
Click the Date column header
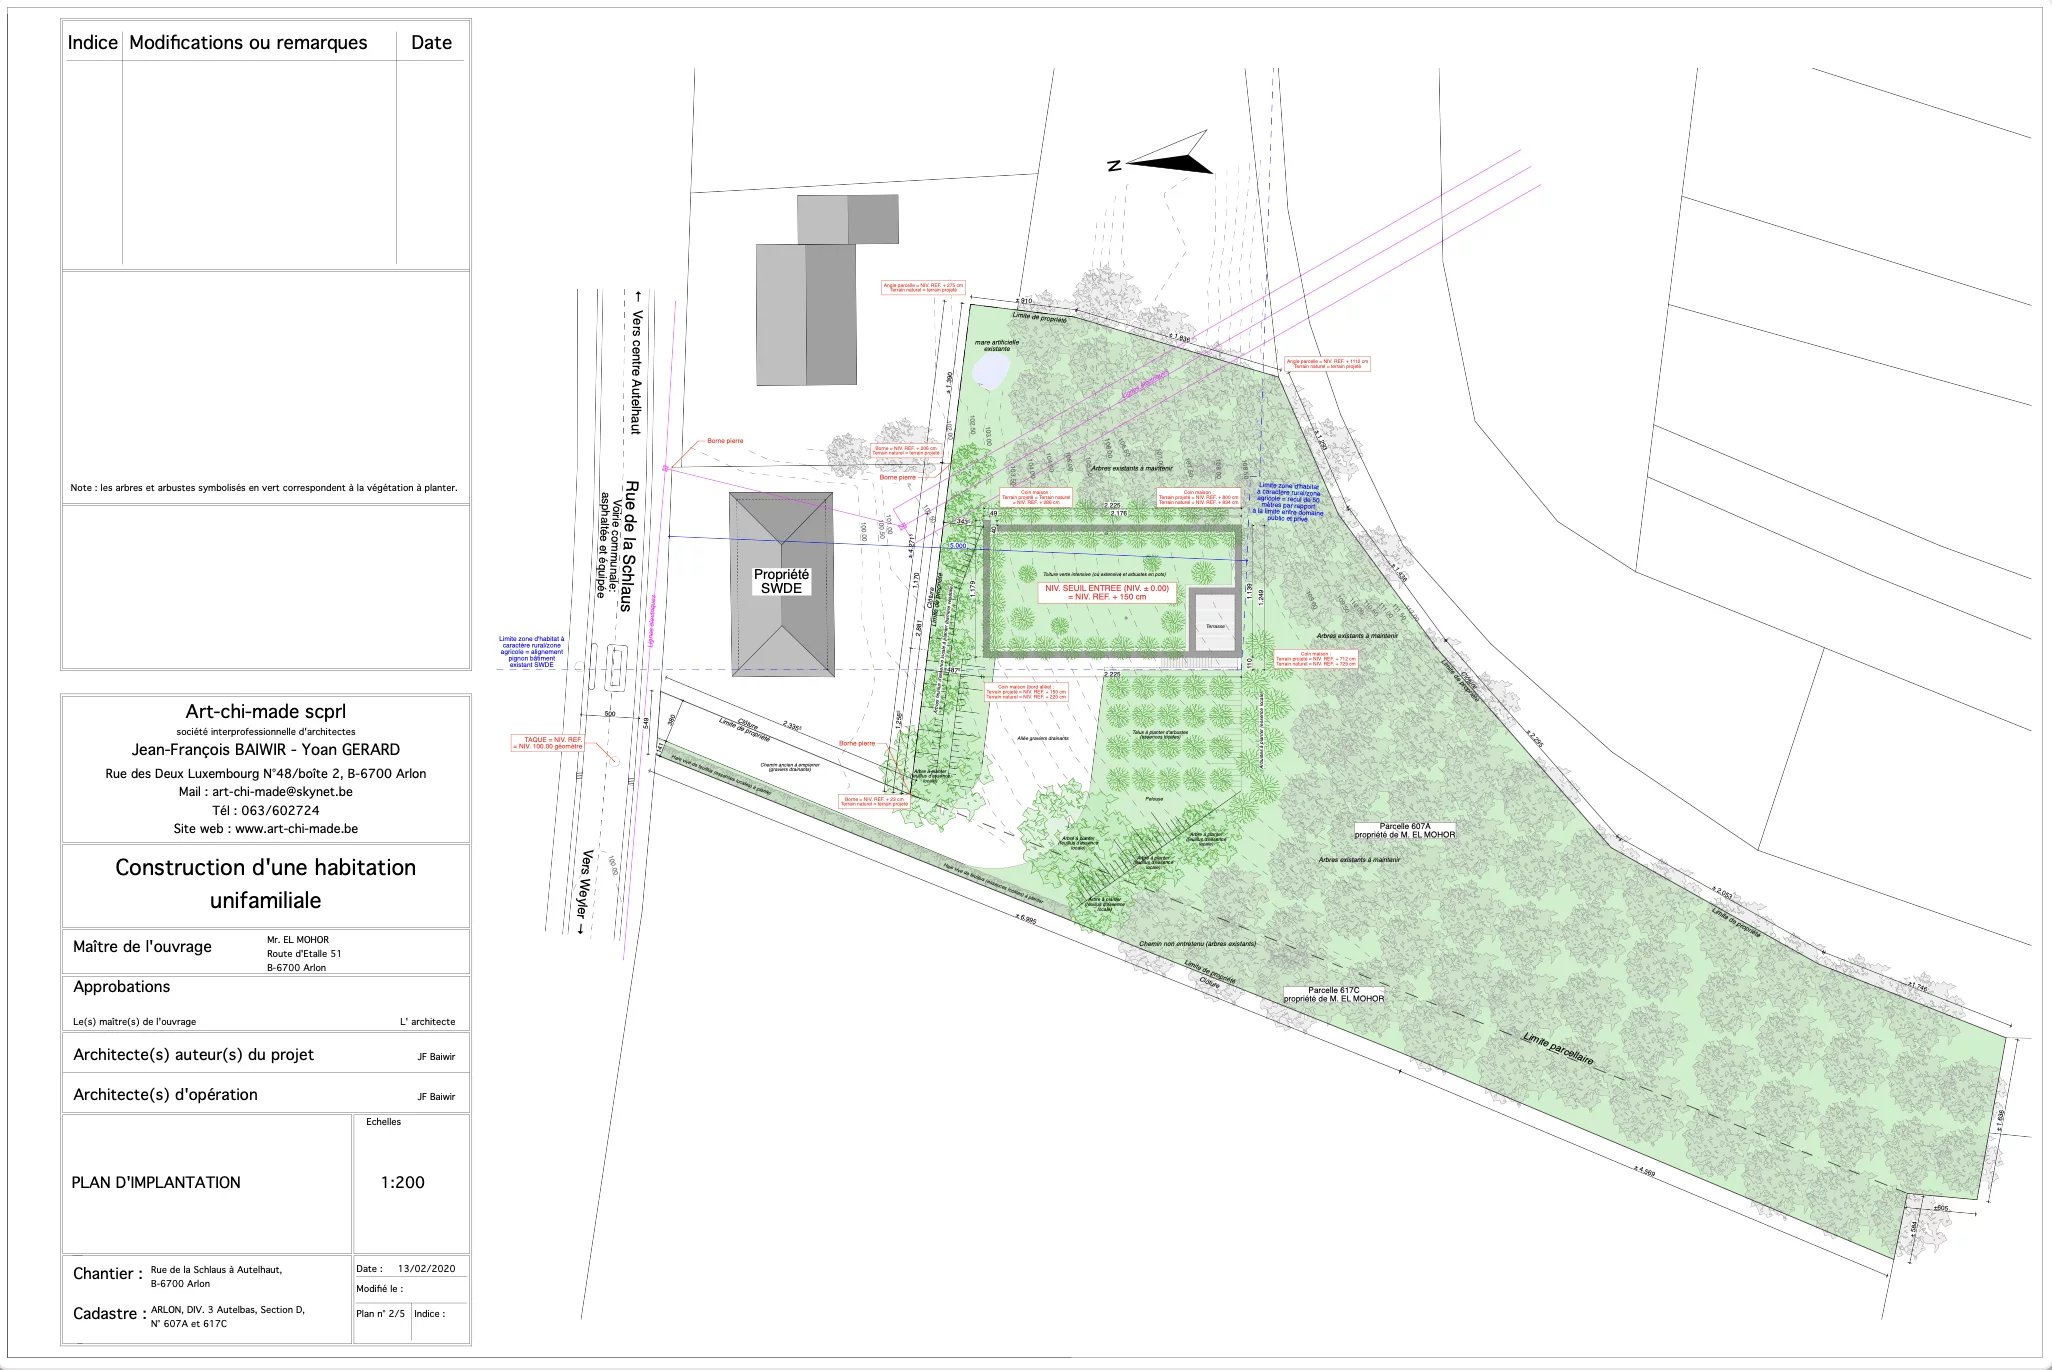pos(431,43)
